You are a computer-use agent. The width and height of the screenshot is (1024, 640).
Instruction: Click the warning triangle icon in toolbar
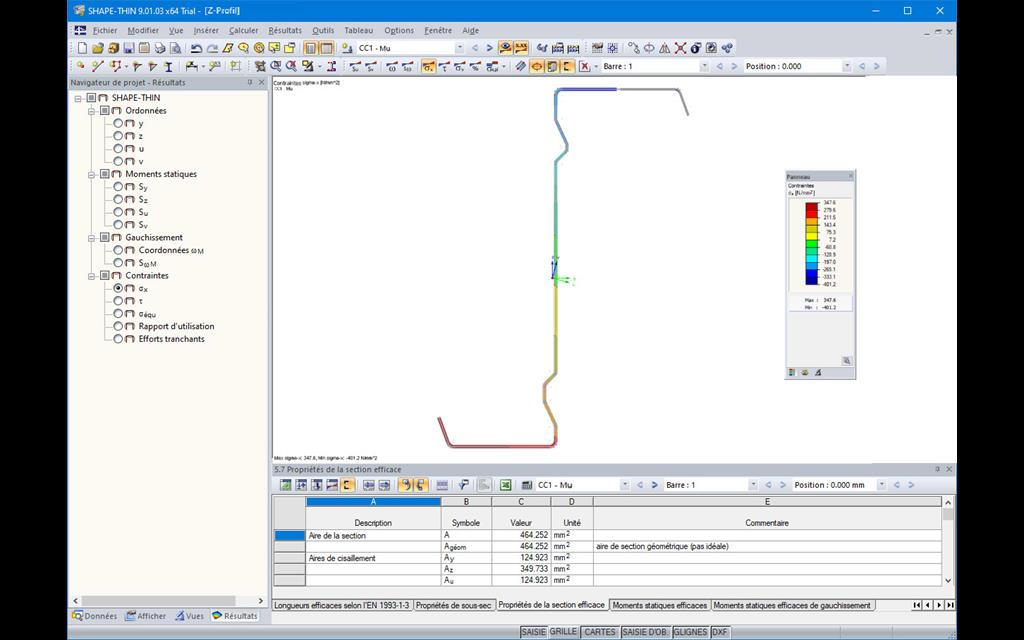pos(665,48)
